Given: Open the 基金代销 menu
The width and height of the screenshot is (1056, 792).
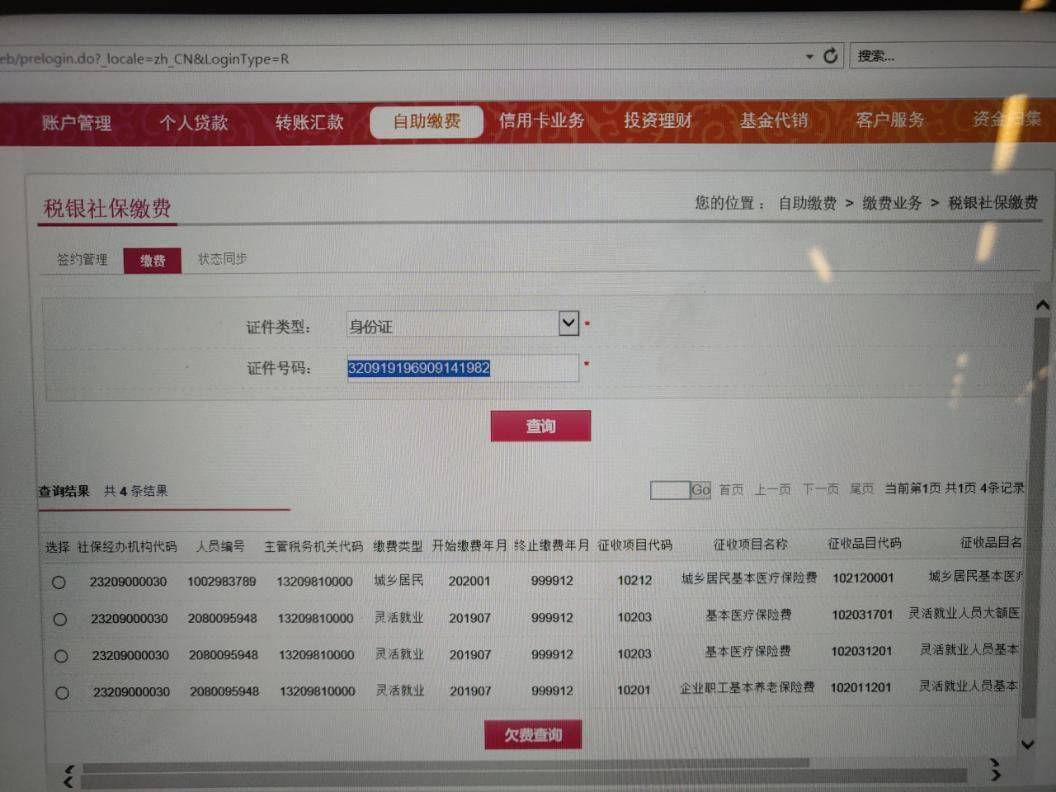Looking at the screenshot, I should pyautogui.click(x=774, y=121).
